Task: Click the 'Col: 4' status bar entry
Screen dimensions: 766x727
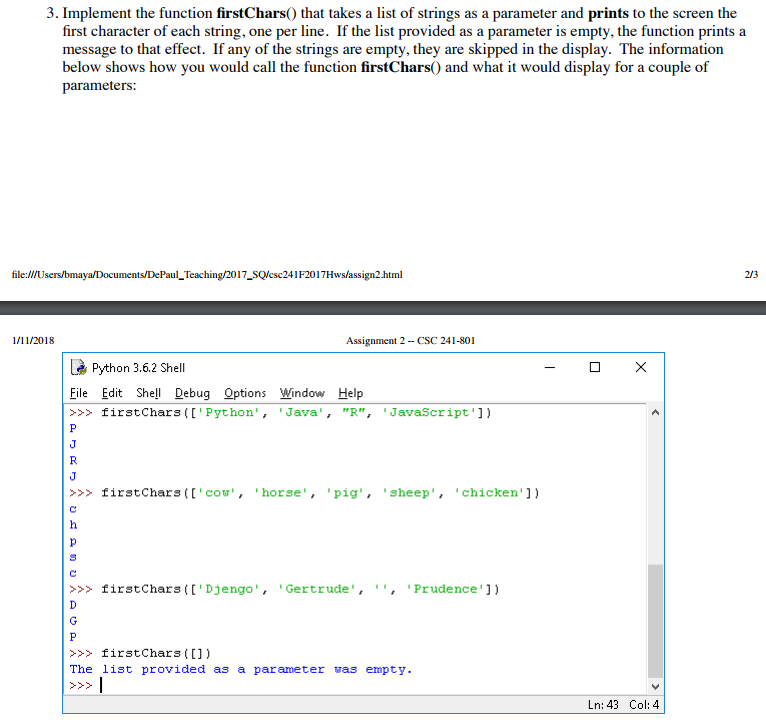Action: click(x=644, y=705)
